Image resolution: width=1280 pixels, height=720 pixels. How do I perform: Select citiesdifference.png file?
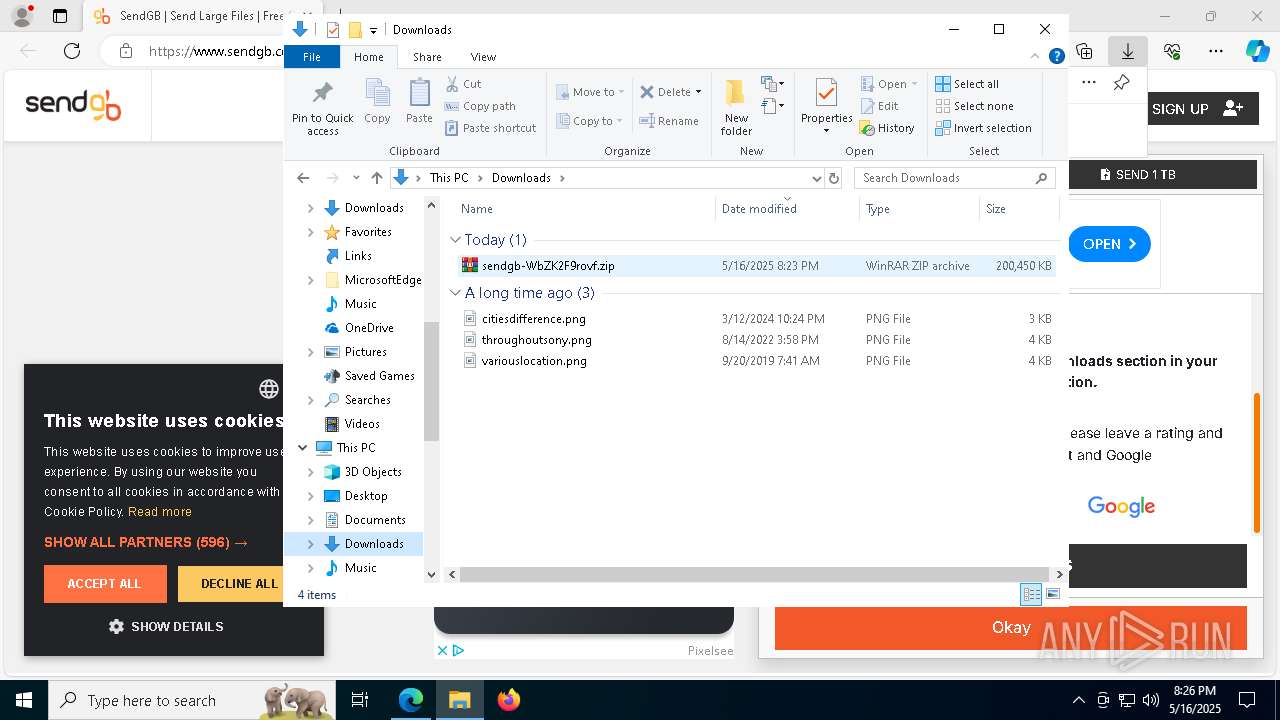click(756, 319)
